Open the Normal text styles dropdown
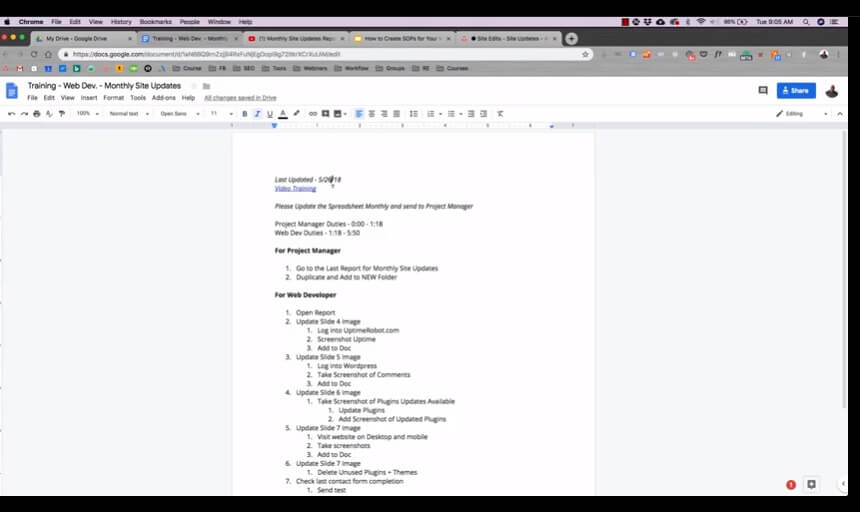 [129, 113]
